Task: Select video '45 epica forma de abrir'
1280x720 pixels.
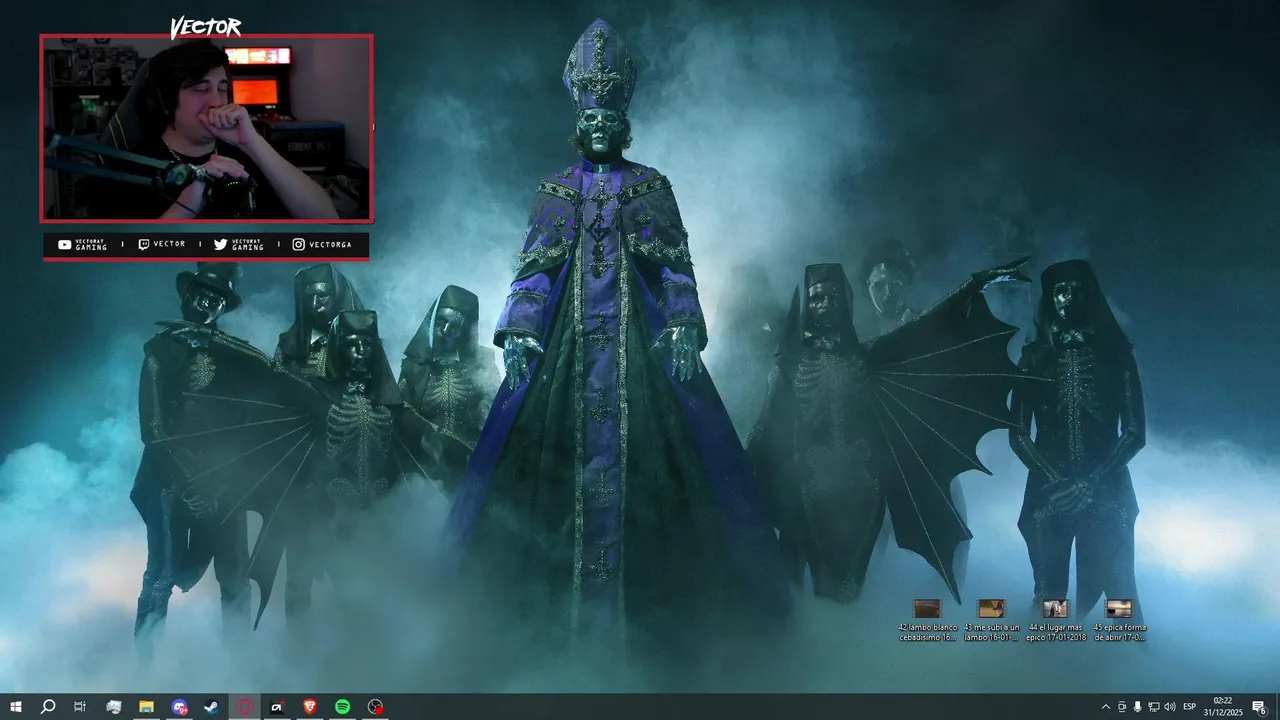Action: coord(1119,620)
